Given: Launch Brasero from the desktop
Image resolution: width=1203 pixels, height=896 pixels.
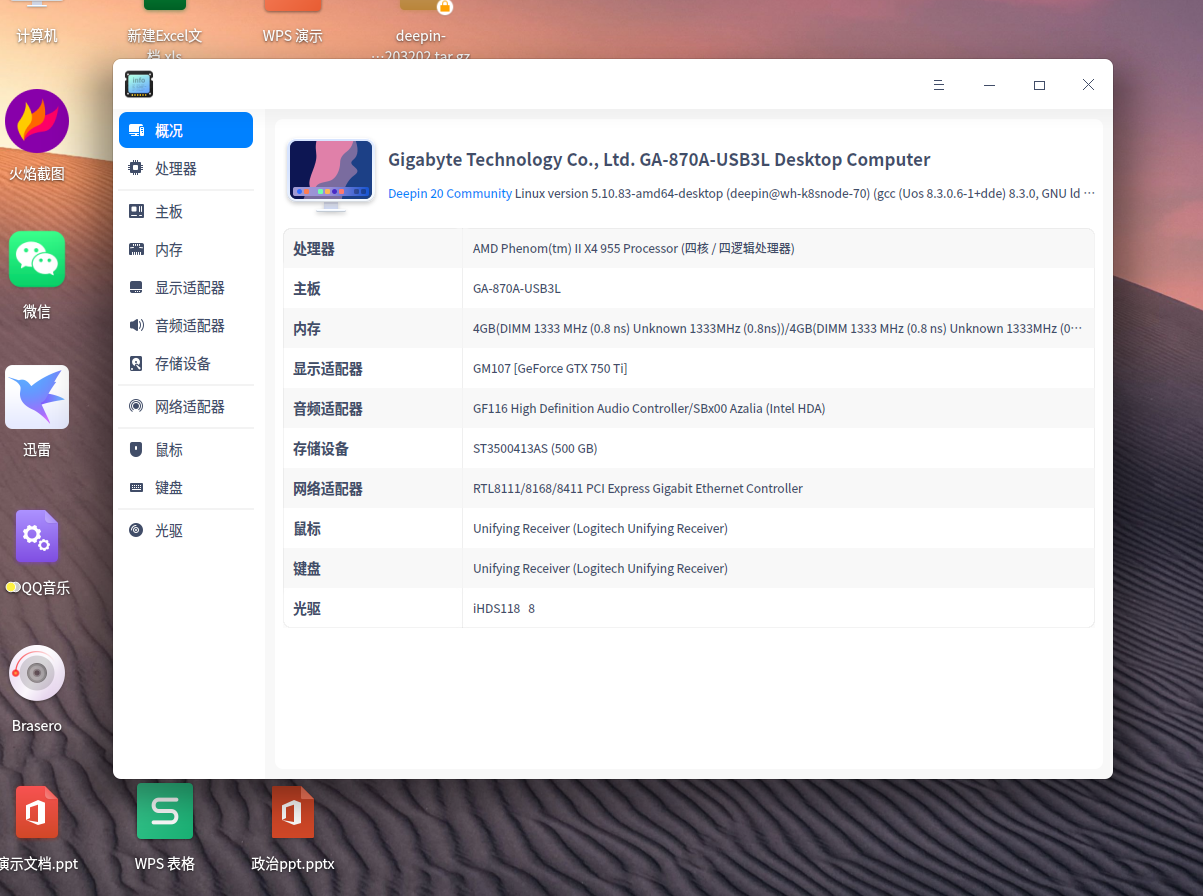Looking at the screenshot, I should pyautogui.click(x=37, y=674).
